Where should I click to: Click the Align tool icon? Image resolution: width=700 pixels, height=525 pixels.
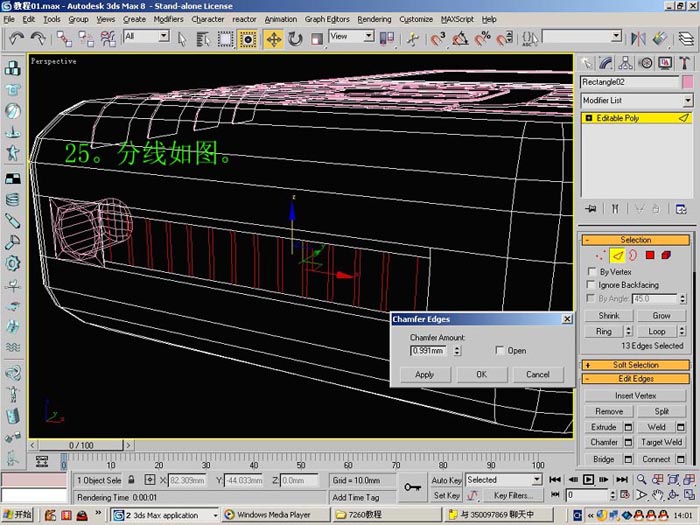660,39
